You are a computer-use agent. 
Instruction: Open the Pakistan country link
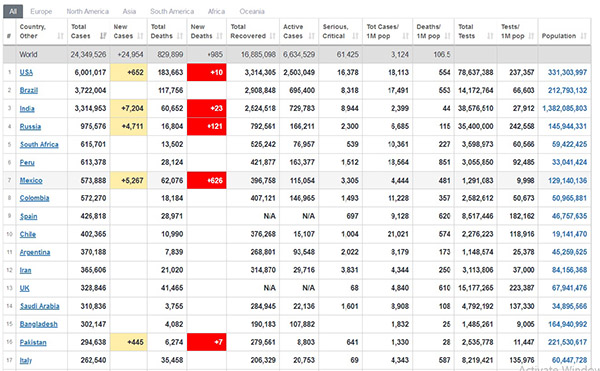click(x=33, y=342)
